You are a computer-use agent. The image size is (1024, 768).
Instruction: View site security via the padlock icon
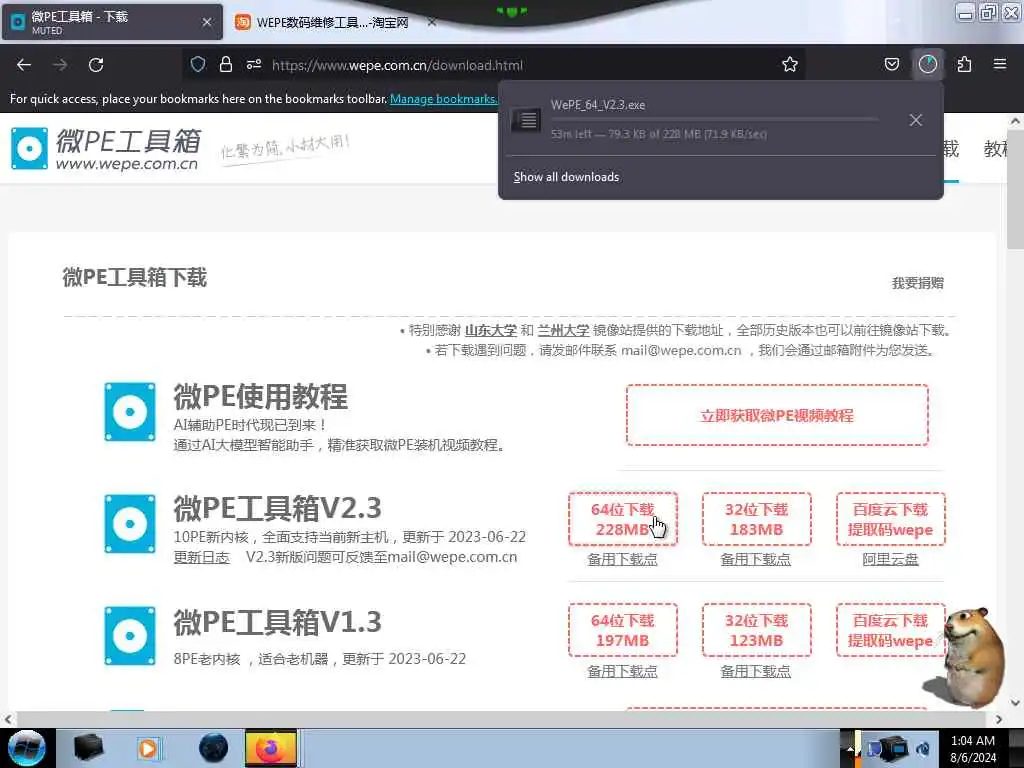226,64
